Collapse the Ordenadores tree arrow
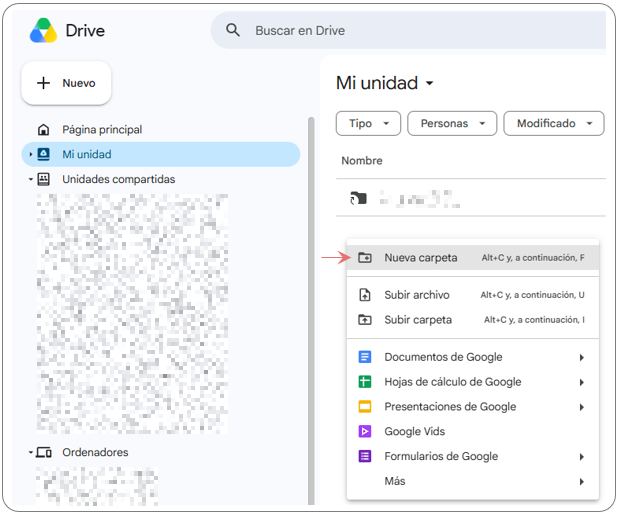Viewport: 619px width, 517px height. pyautogui.click(x=30, y=452)
